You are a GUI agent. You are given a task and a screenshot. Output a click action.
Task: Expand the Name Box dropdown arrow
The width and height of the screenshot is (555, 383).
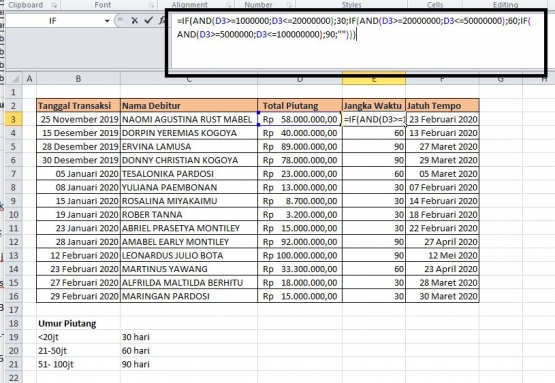107,21
